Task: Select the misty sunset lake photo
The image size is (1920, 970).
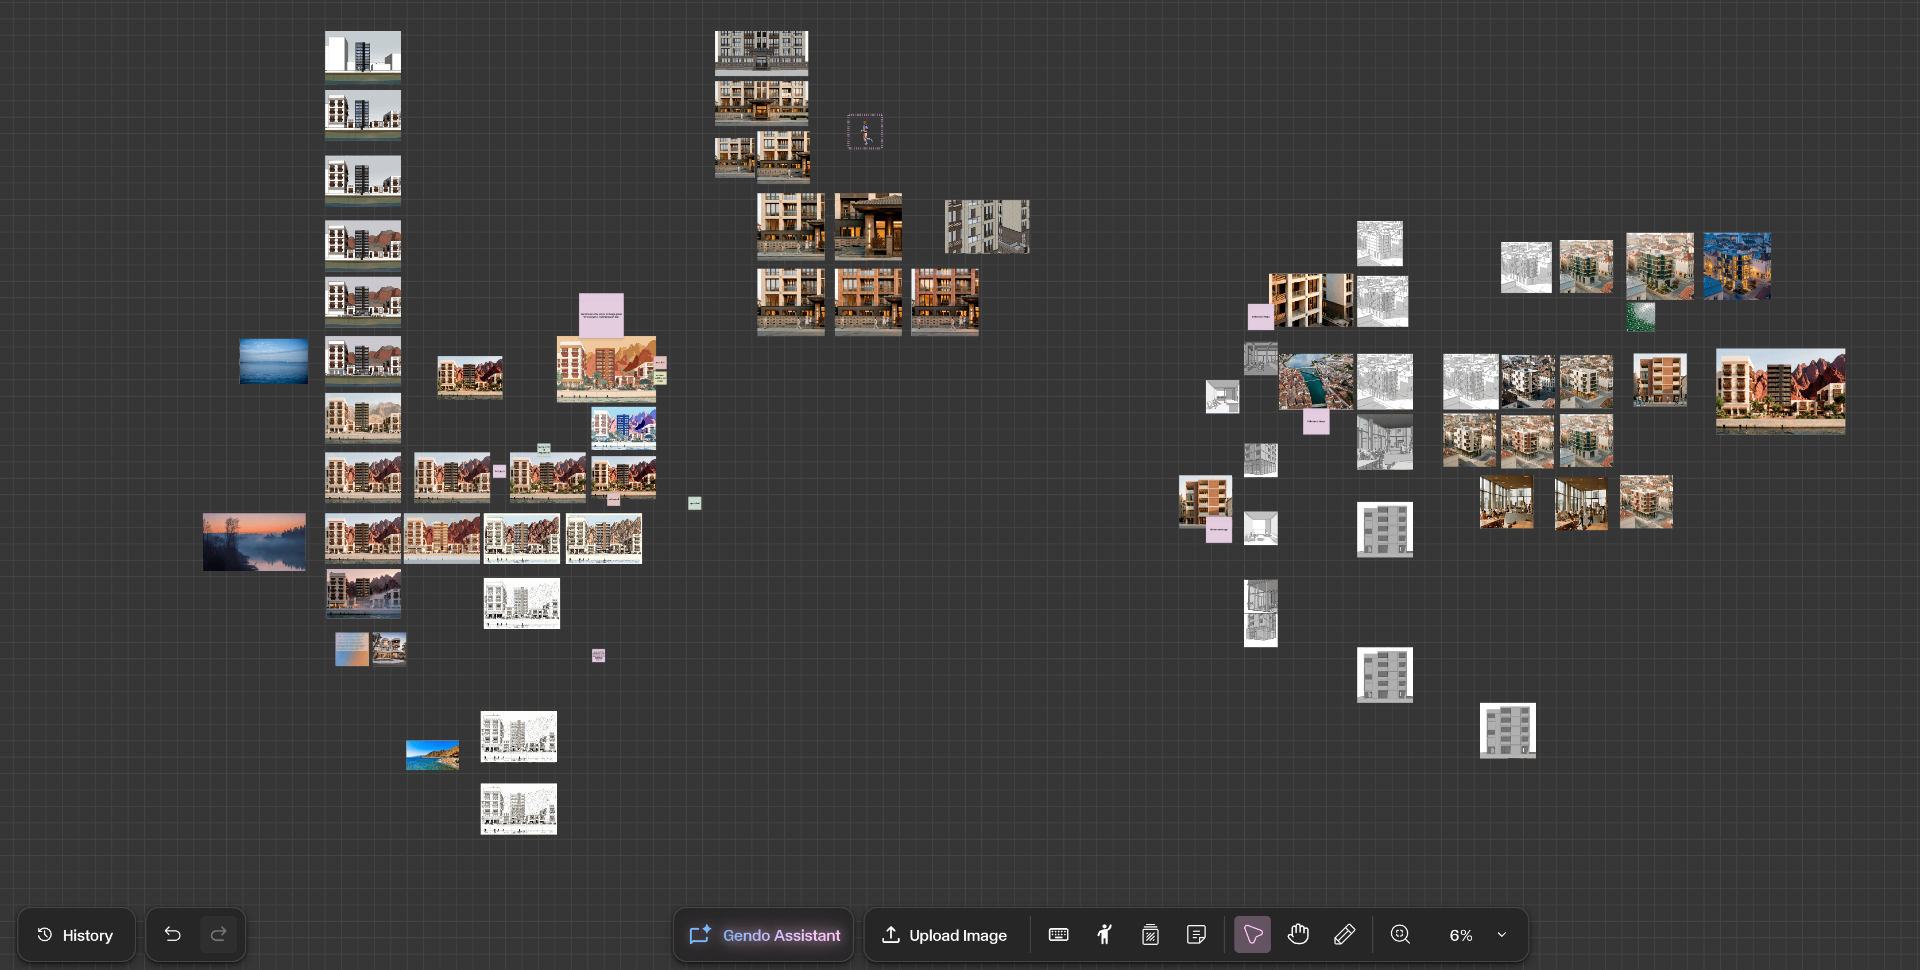Action: click(255, 542)
